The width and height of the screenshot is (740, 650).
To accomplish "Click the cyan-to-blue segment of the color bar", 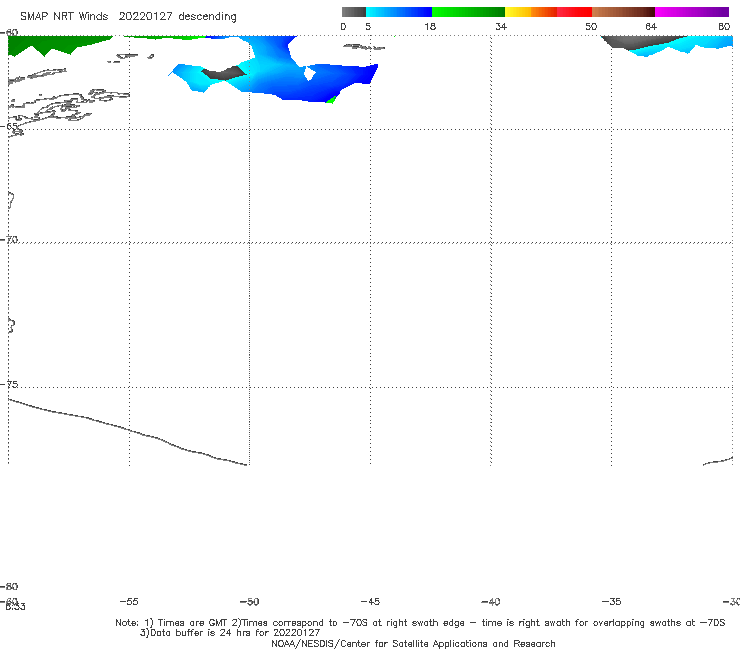I will [x=399, y=12].
